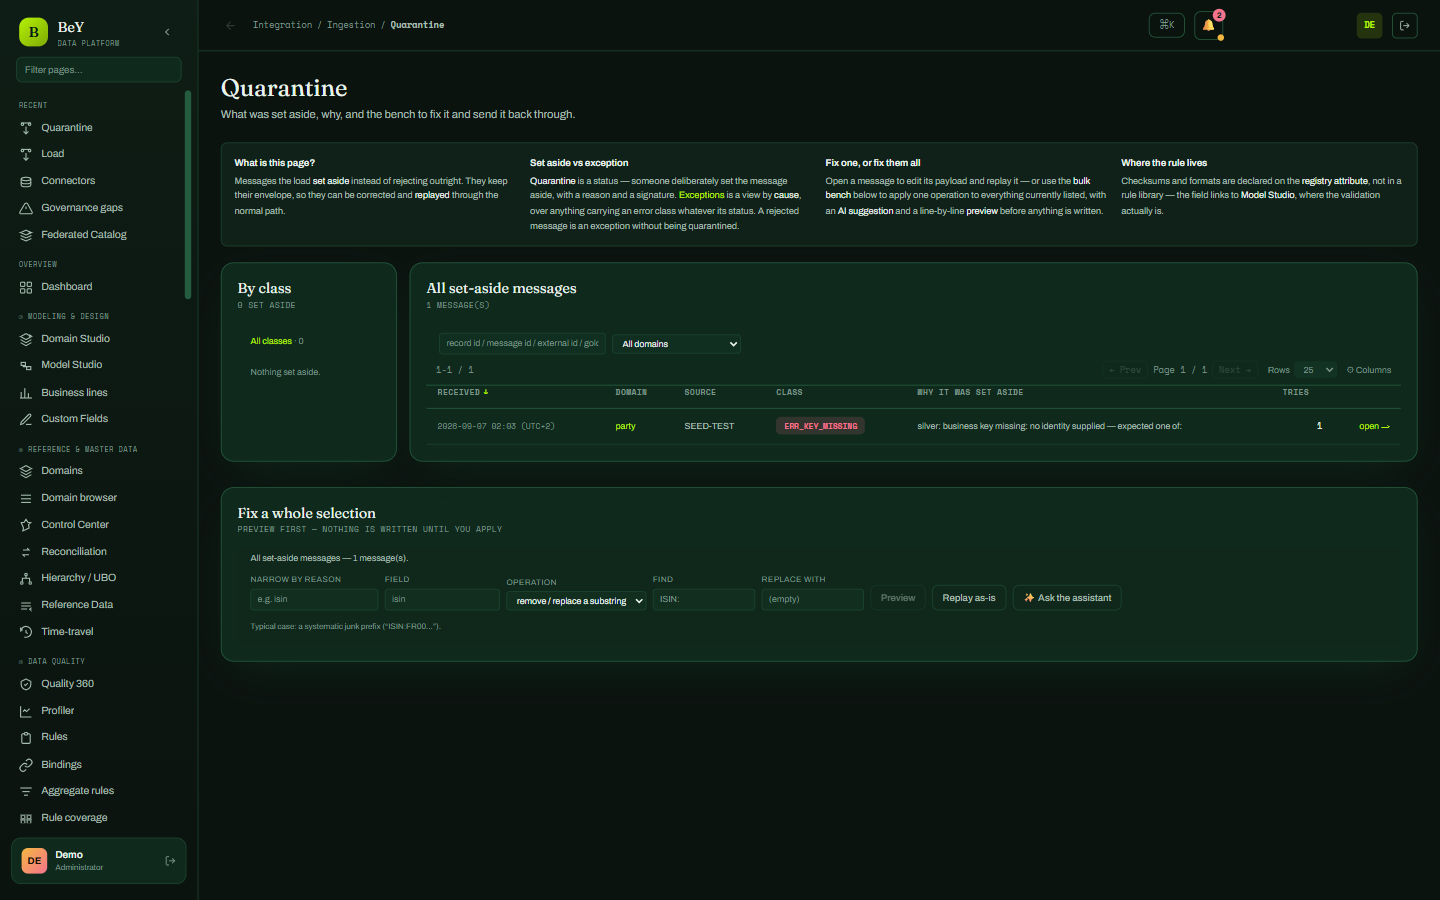Focus the Replace with input field

pyautogui.click(x=812, y=599)
